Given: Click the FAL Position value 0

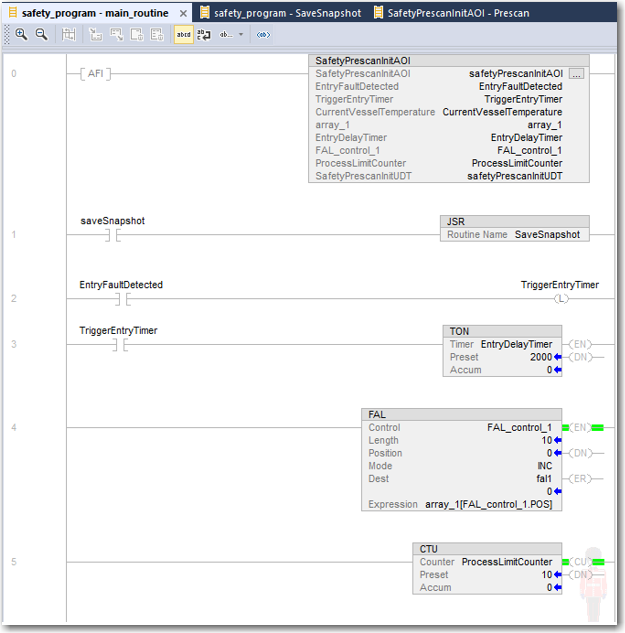Looking at the screenshot, I should coord(549,453).
